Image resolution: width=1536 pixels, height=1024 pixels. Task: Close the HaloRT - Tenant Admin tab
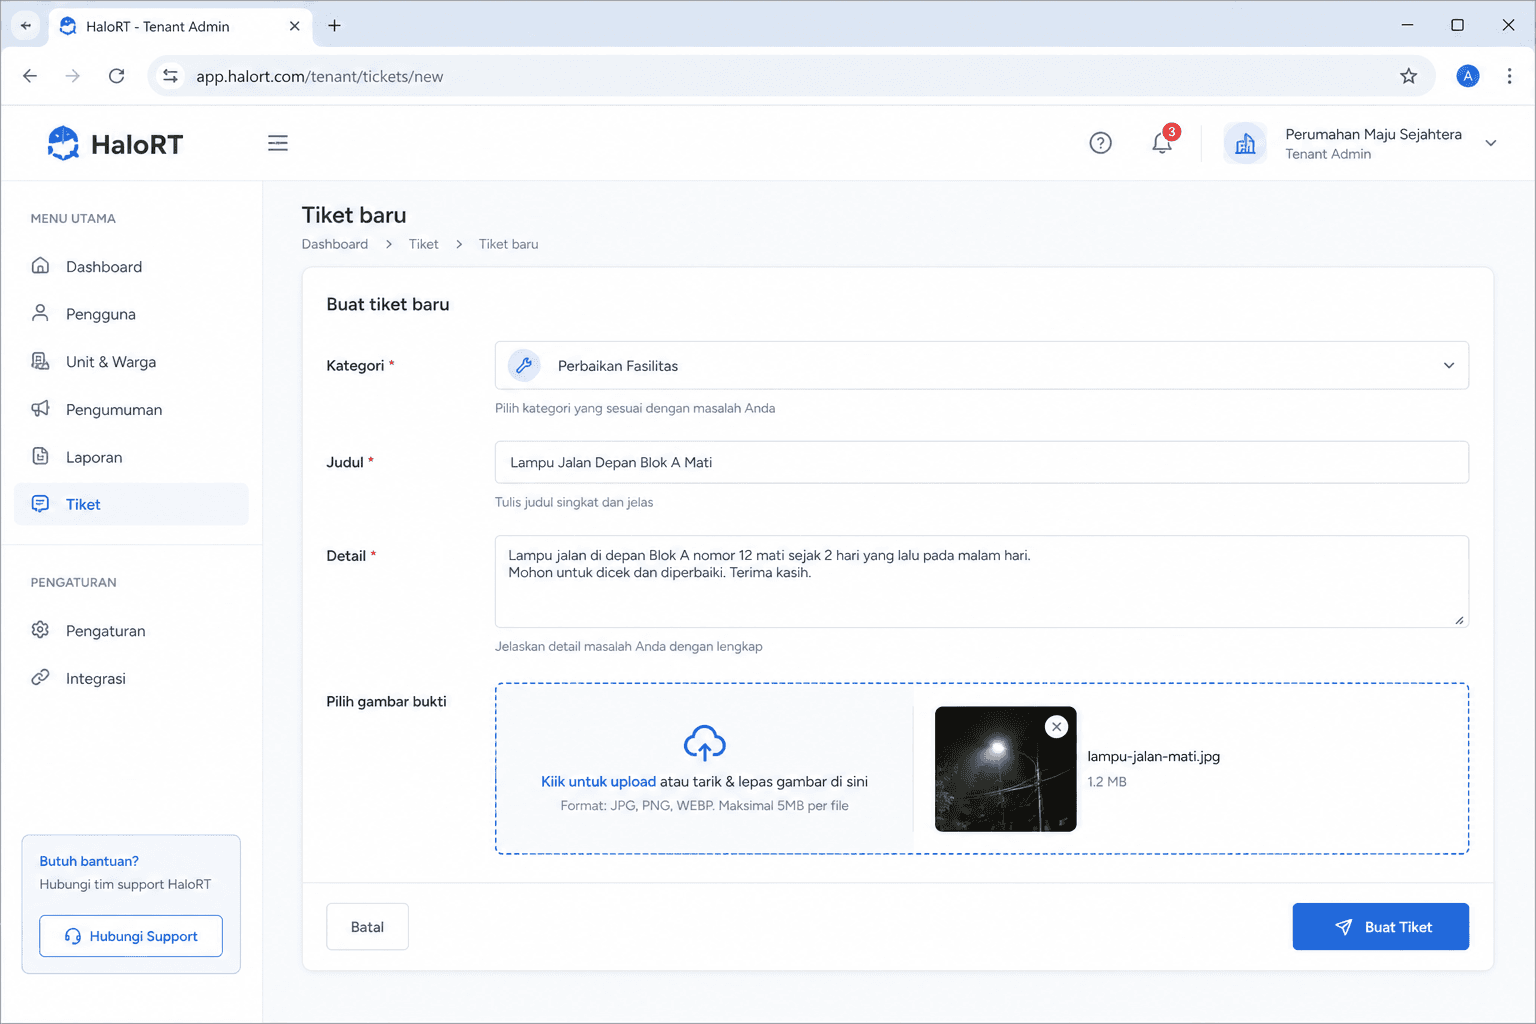tap(294, 26)
